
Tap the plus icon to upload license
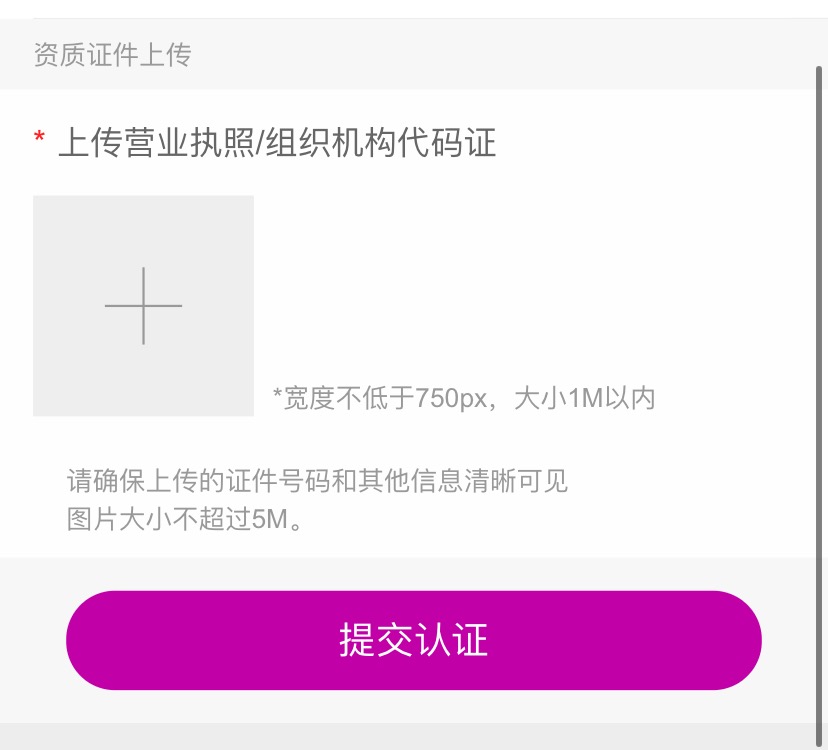143,306
